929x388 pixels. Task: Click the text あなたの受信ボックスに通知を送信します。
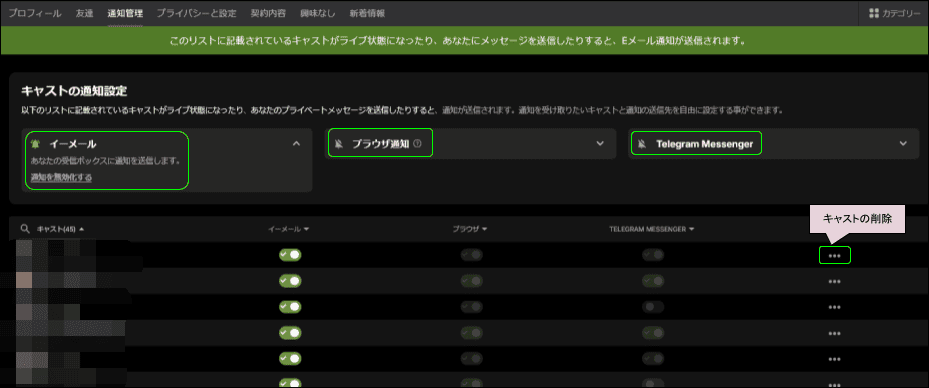coord(105,161)
